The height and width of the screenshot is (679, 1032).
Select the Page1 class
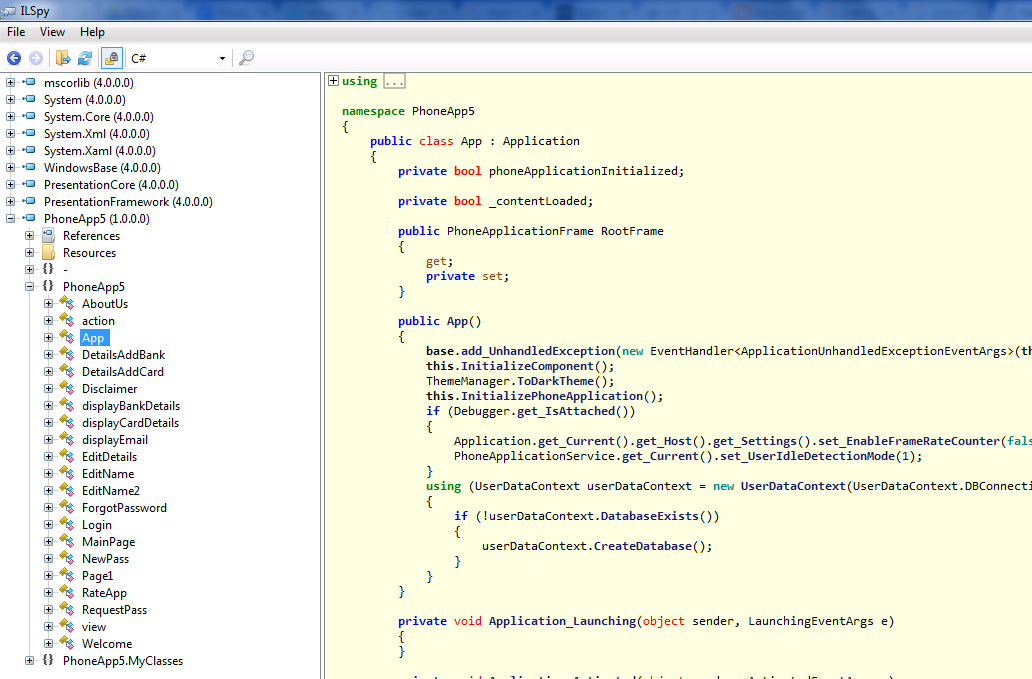97,576
